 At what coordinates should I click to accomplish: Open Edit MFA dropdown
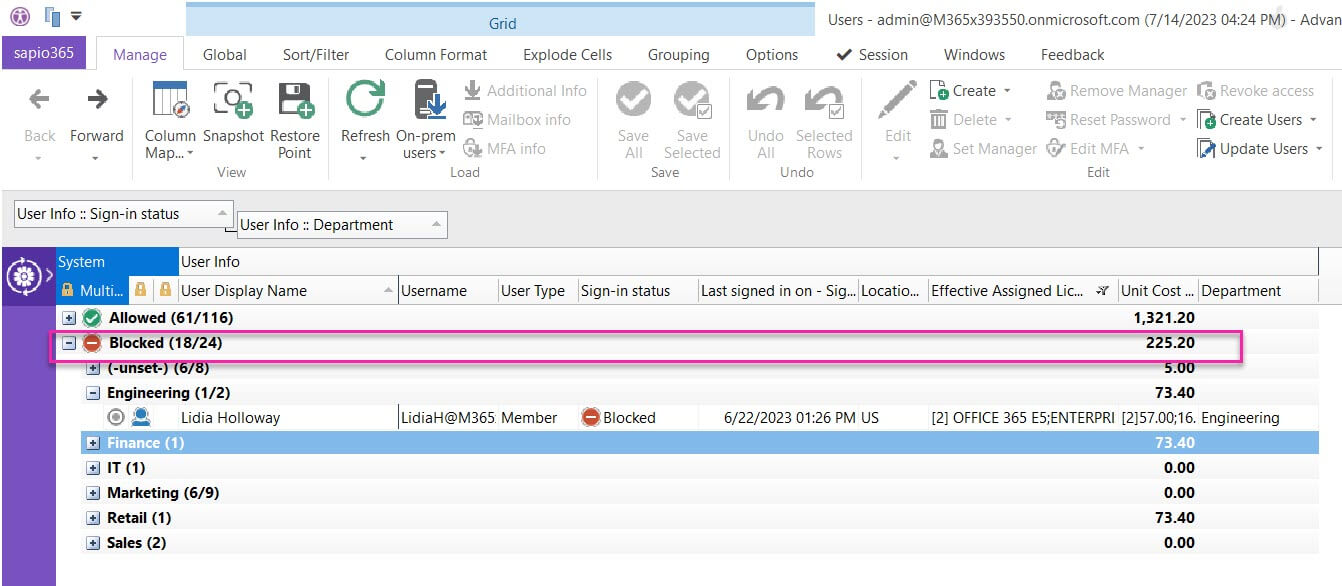[1096, 149]
